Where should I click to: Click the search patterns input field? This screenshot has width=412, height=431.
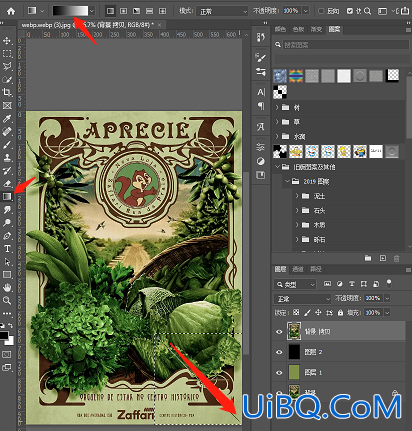(346, 45)
